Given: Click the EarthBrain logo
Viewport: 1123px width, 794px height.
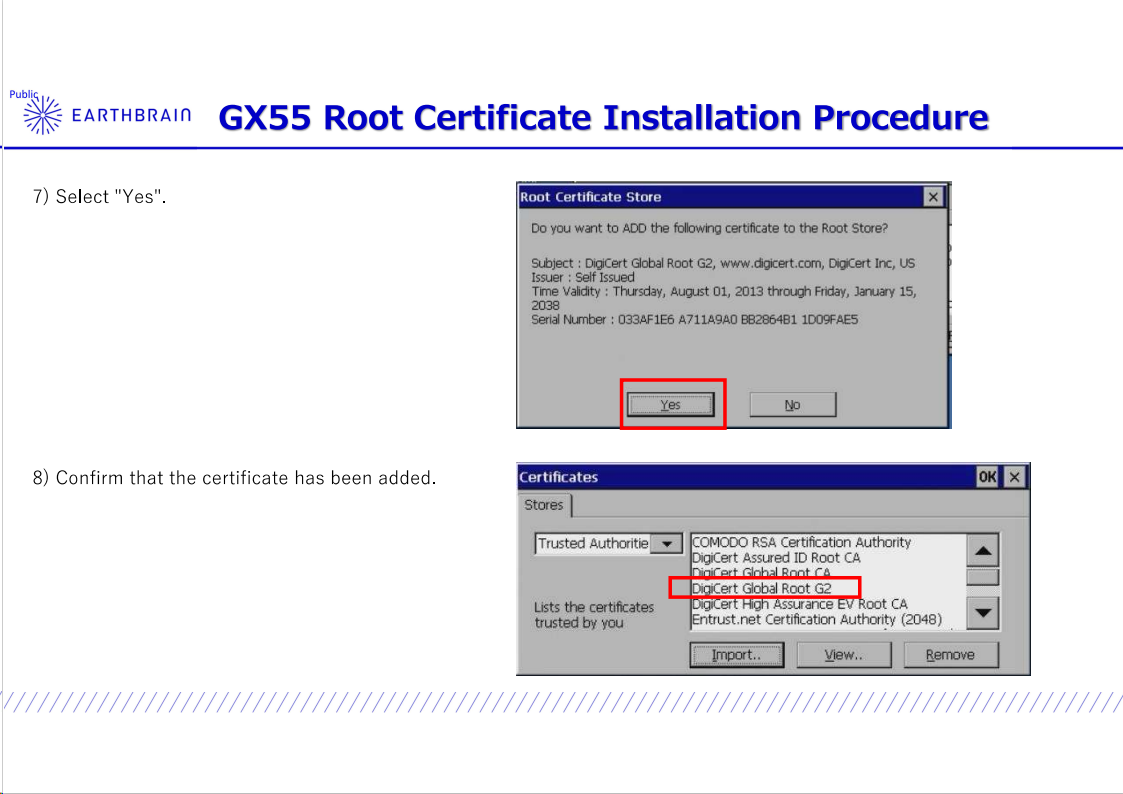Looking at the screenshot, I should click(x=107, y=115).
